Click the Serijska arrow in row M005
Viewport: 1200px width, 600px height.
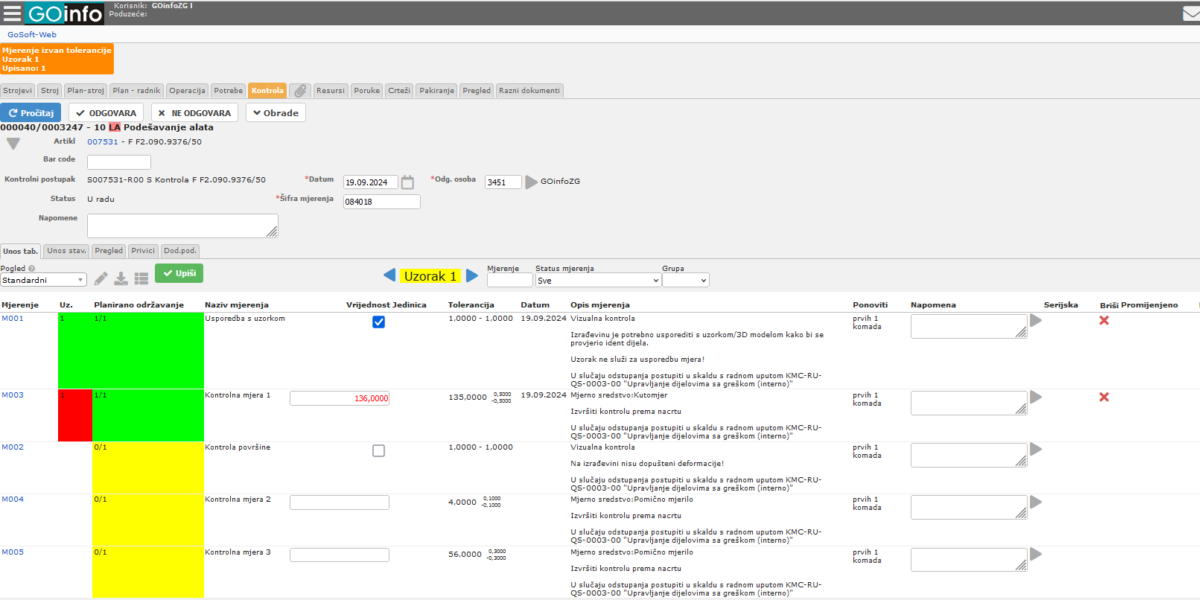1036,553
